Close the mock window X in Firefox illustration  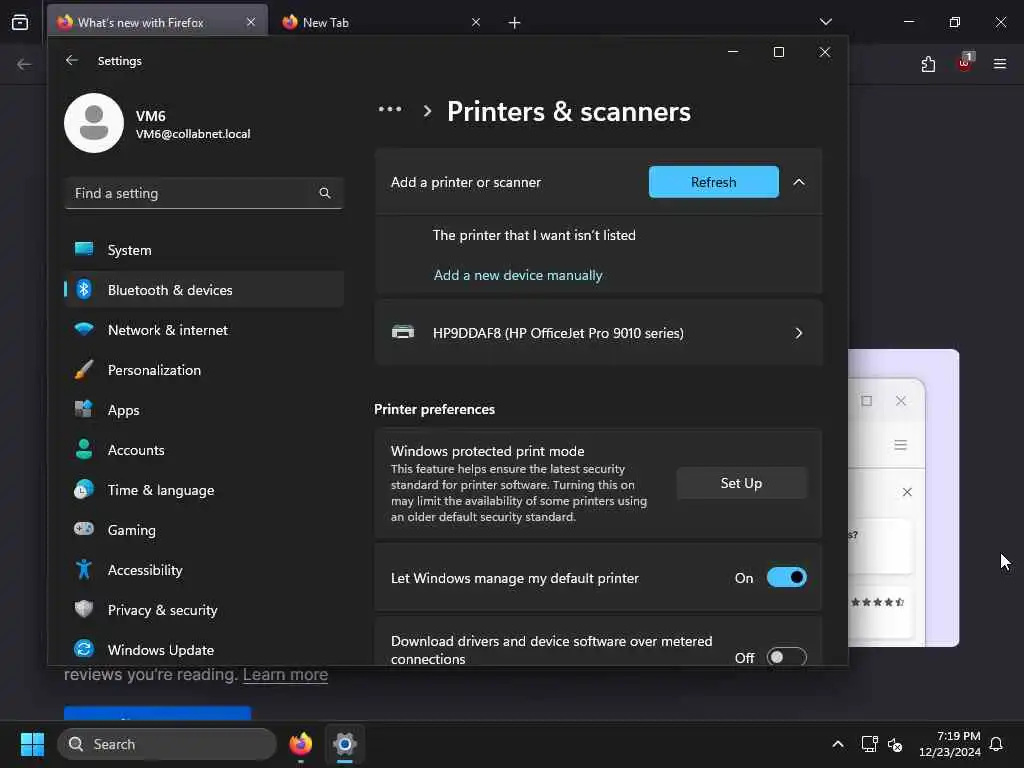(901, 401)
